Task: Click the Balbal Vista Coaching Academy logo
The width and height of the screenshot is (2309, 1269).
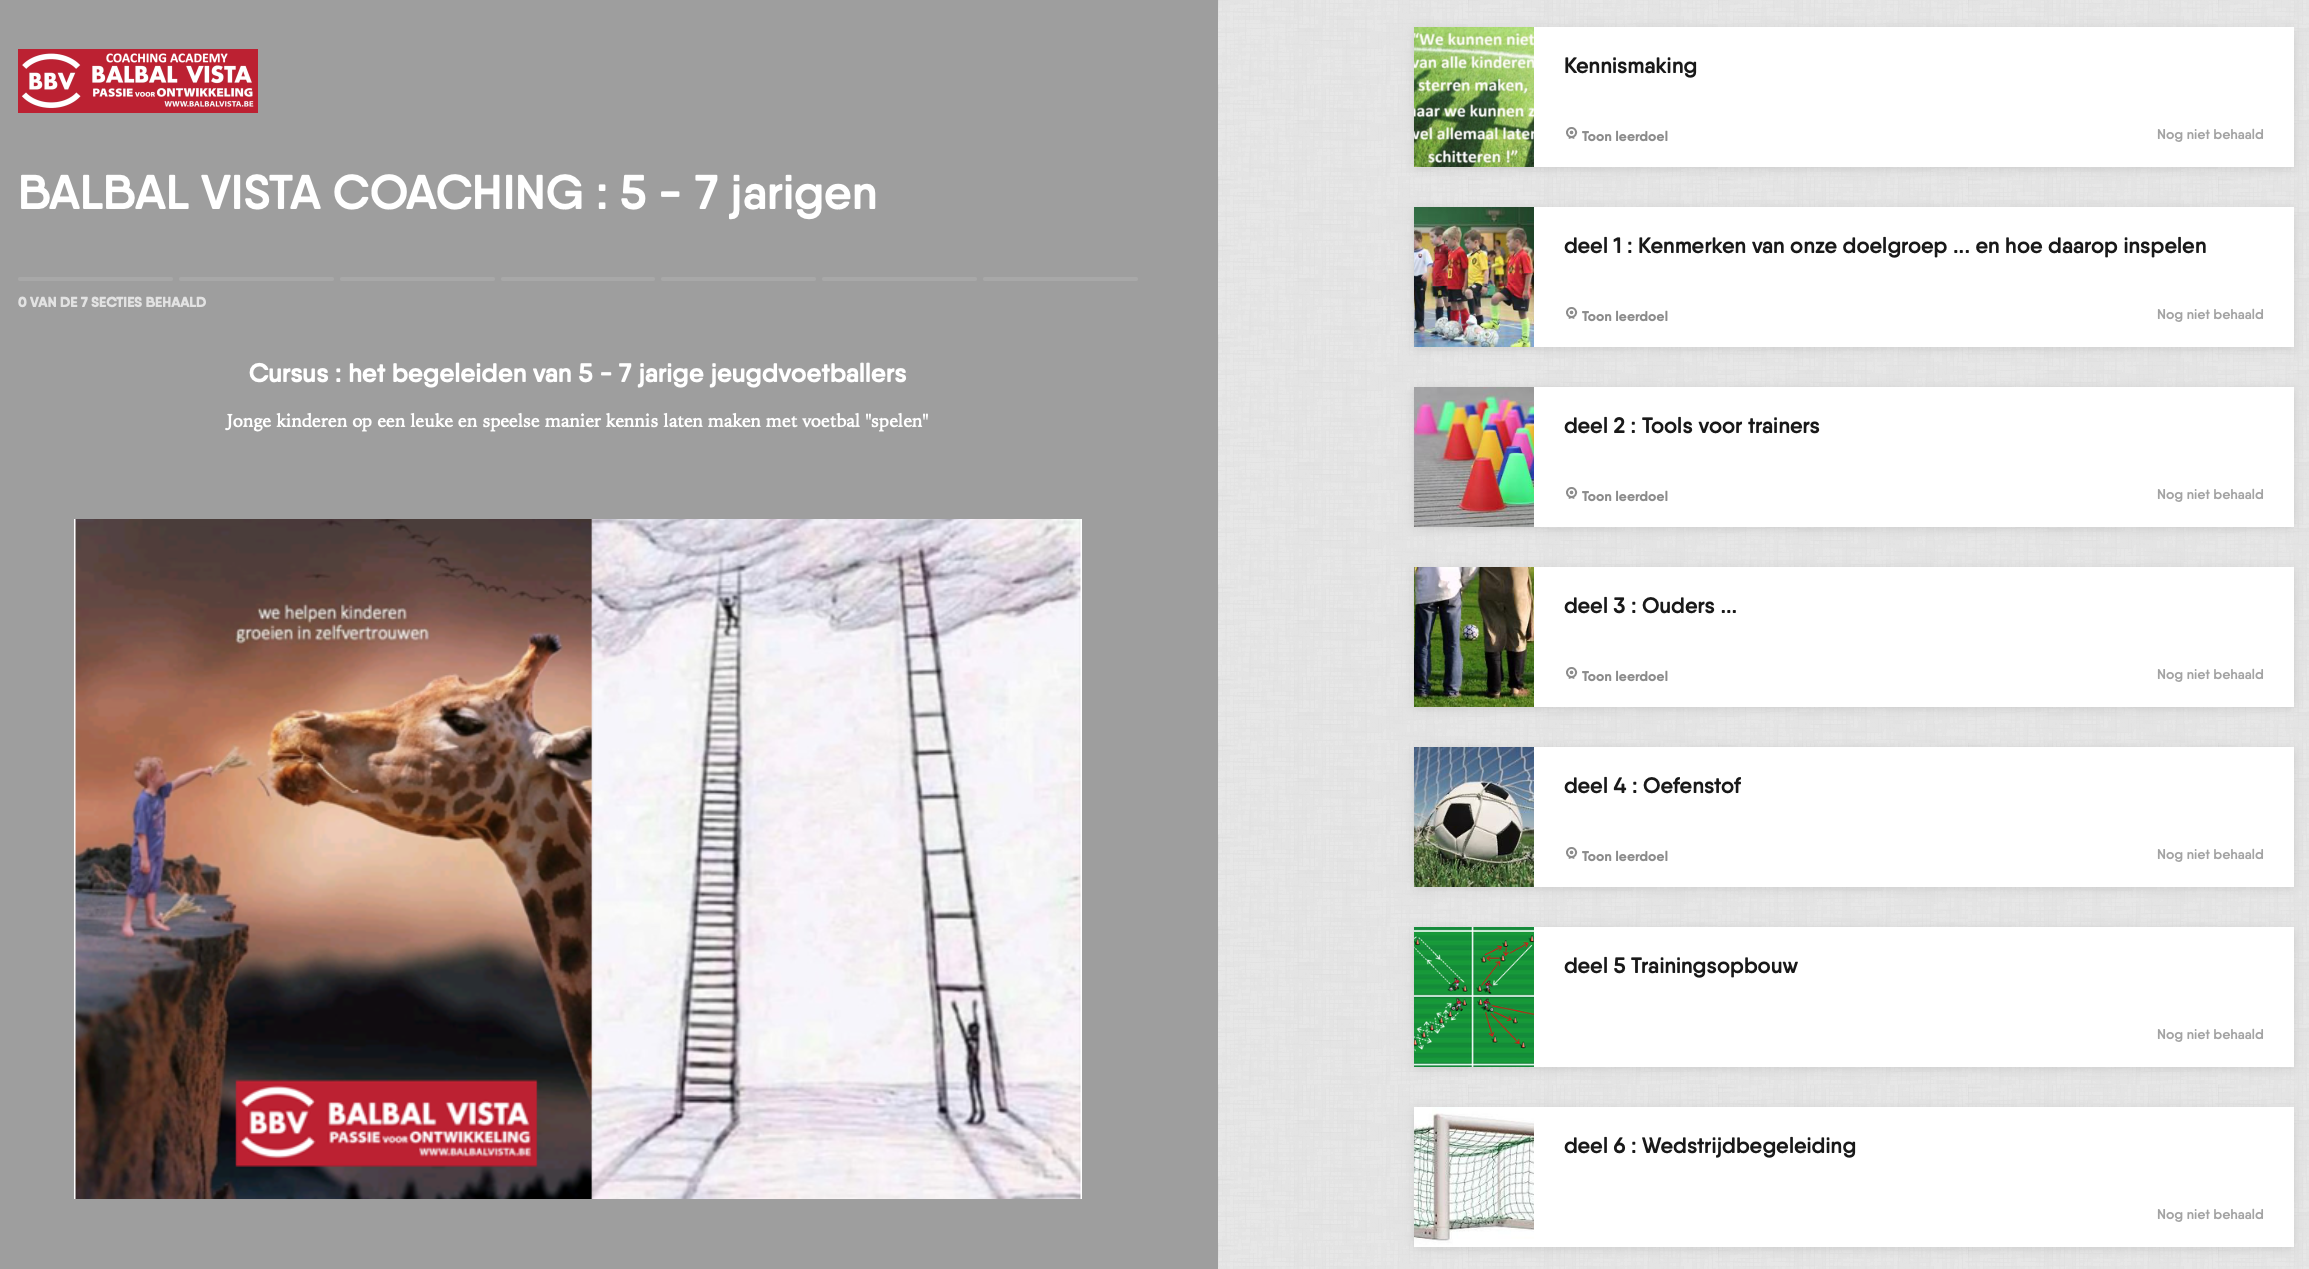Action: pos(138,81)
